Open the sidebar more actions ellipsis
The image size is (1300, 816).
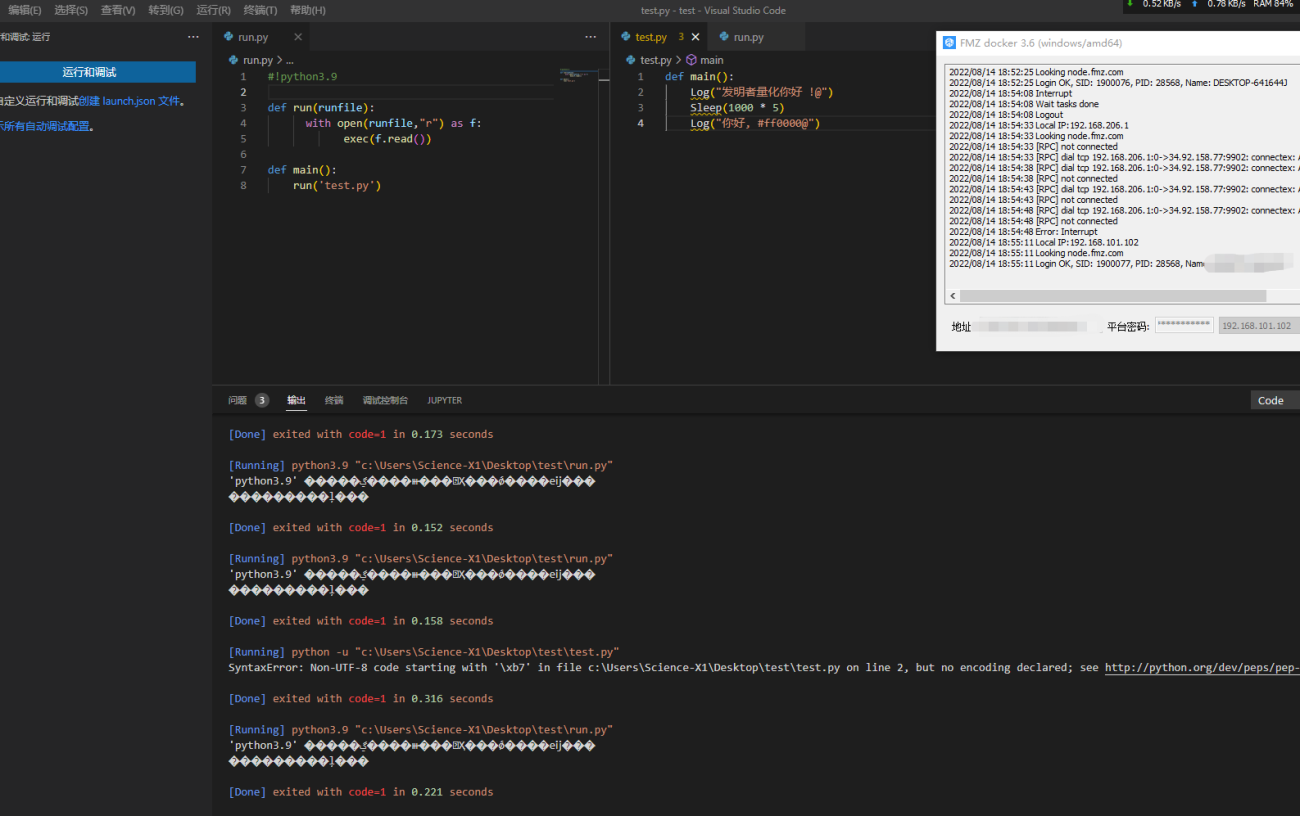[193, 37]
